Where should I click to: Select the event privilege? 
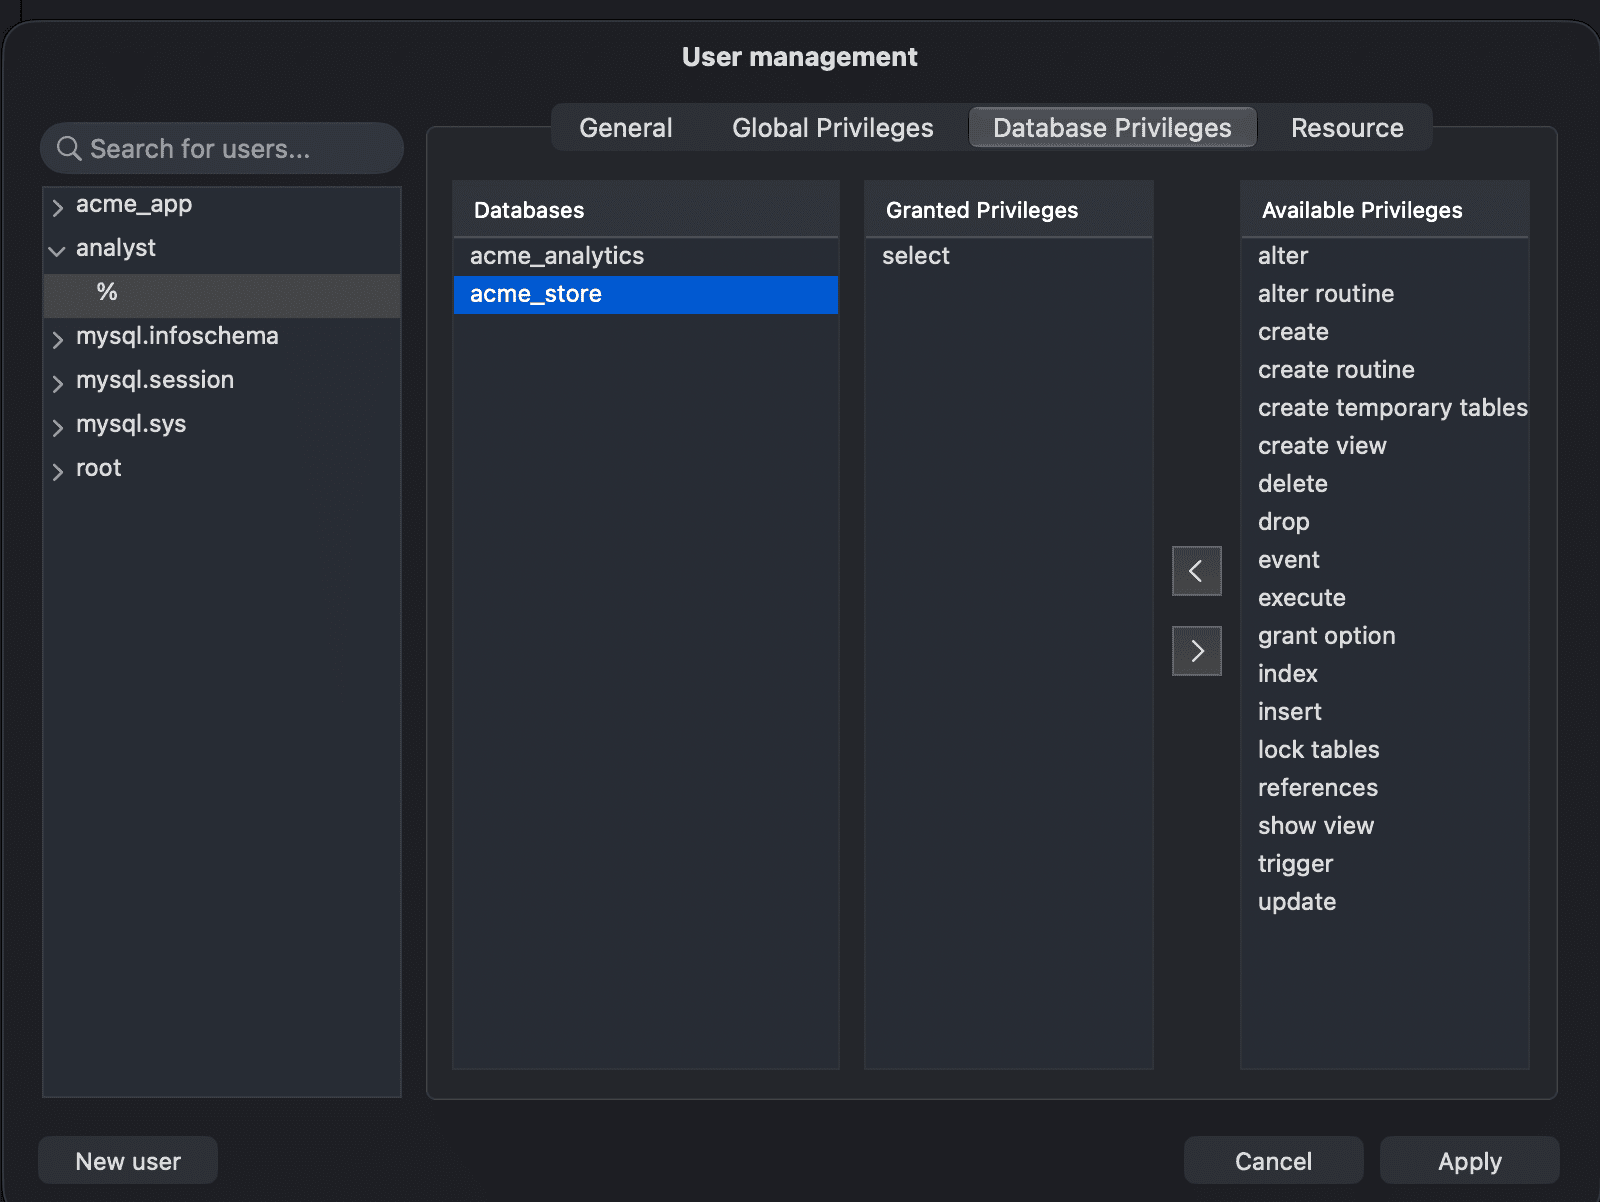[1385, 560]
